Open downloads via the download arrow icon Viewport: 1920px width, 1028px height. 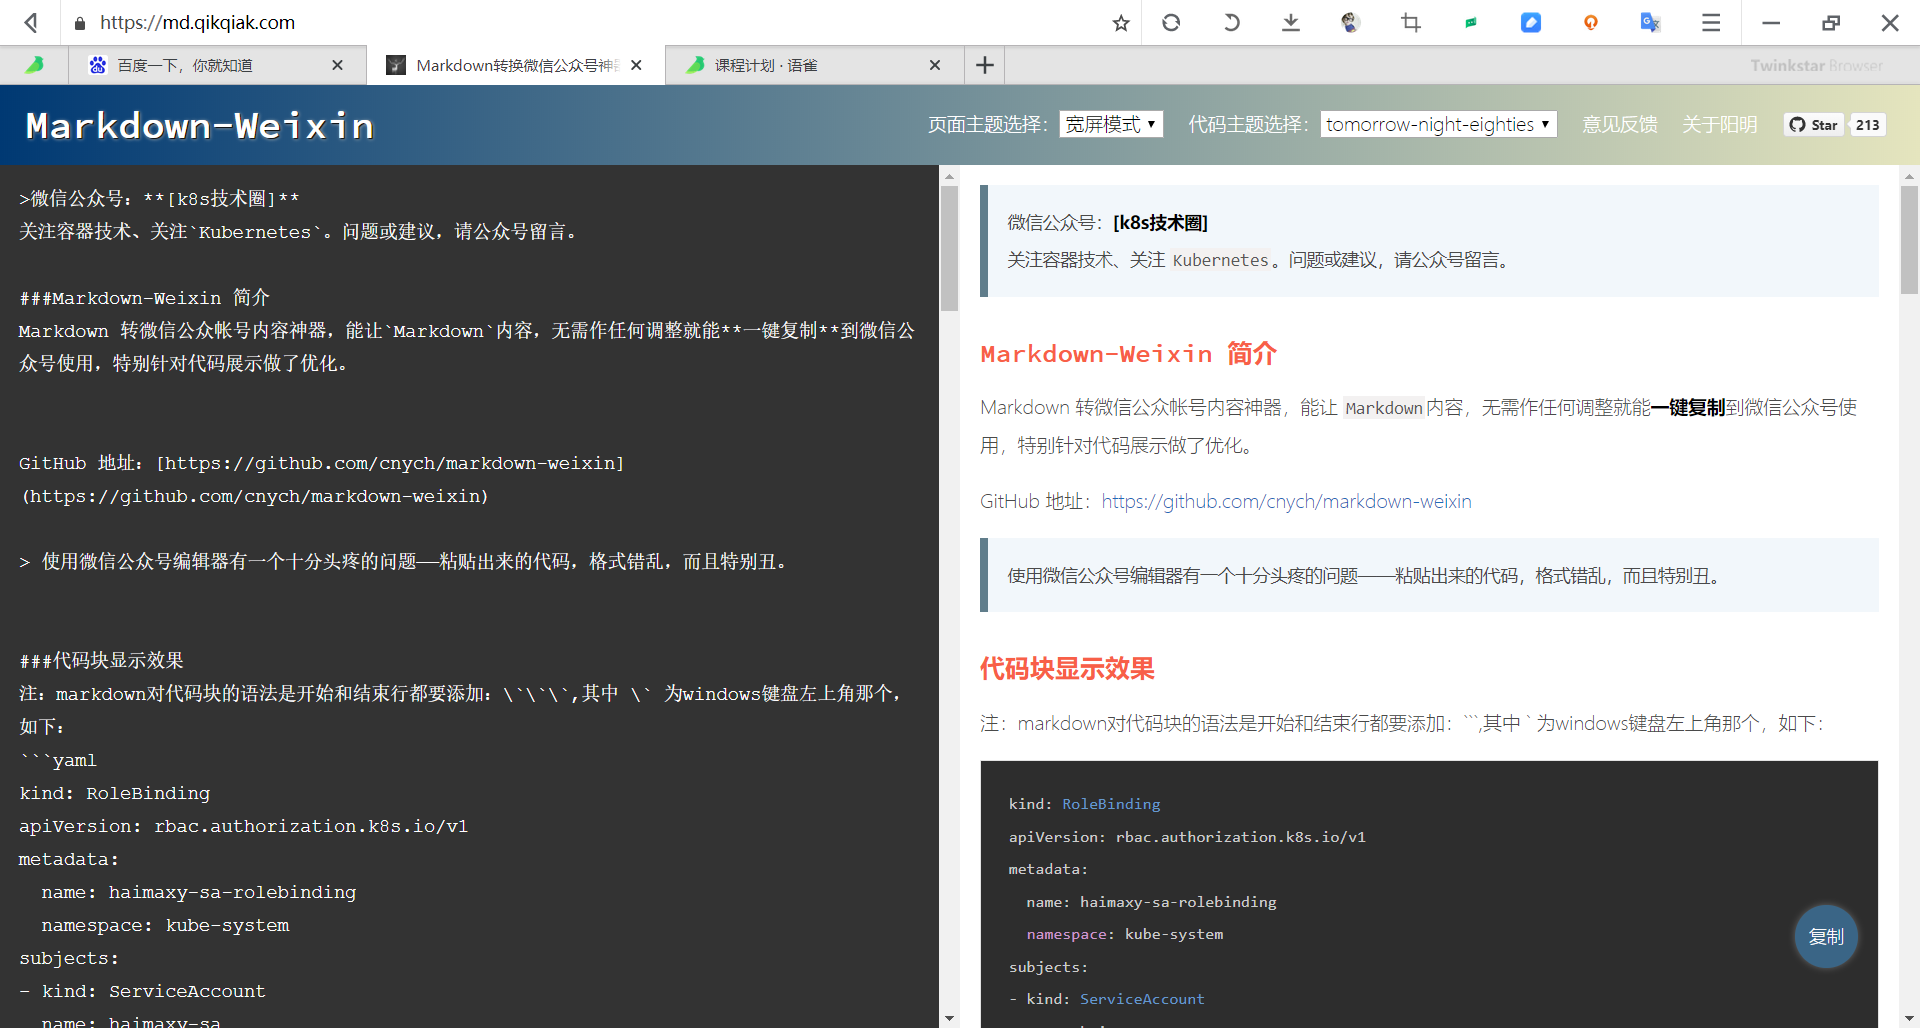click(x=1291, y=22)
